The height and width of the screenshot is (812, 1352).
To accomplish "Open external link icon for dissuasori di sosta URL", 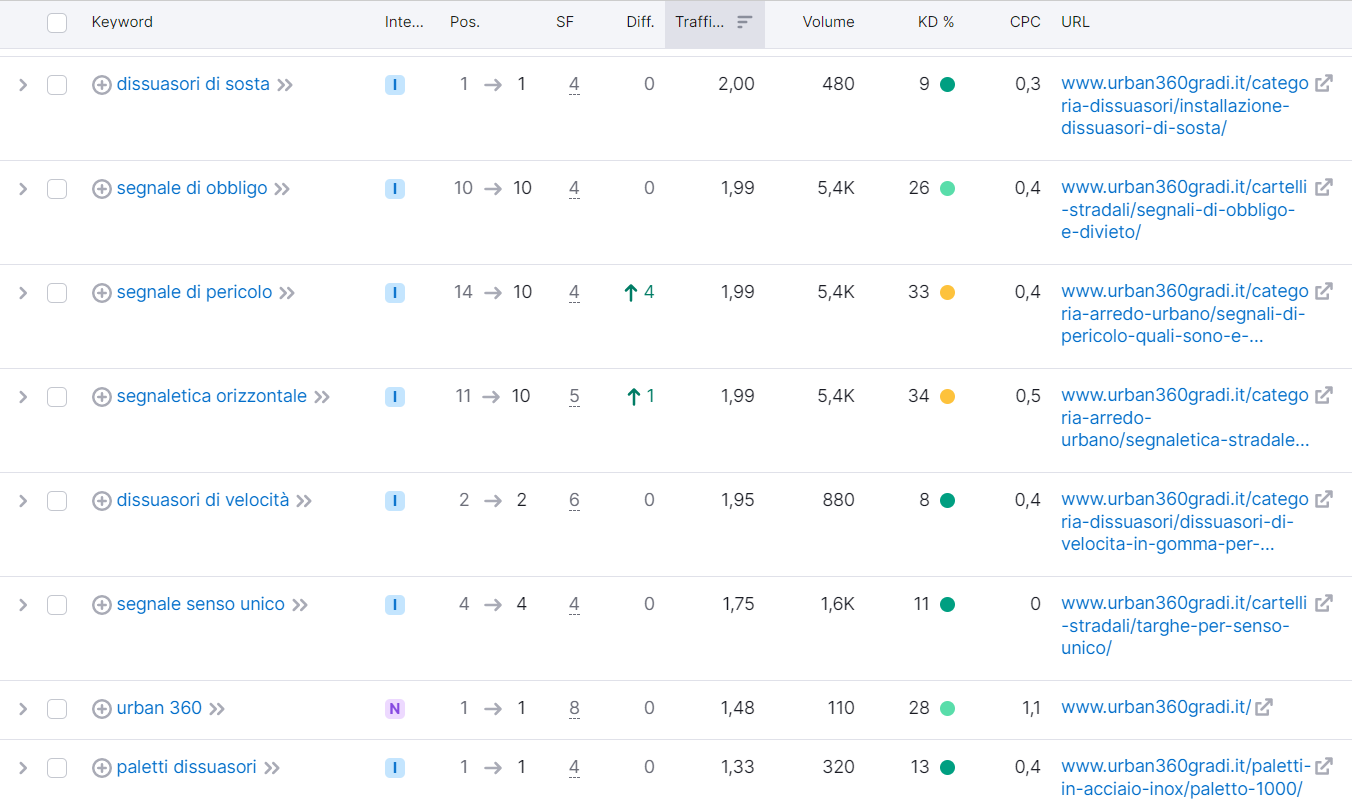I will click(1323, 84).
